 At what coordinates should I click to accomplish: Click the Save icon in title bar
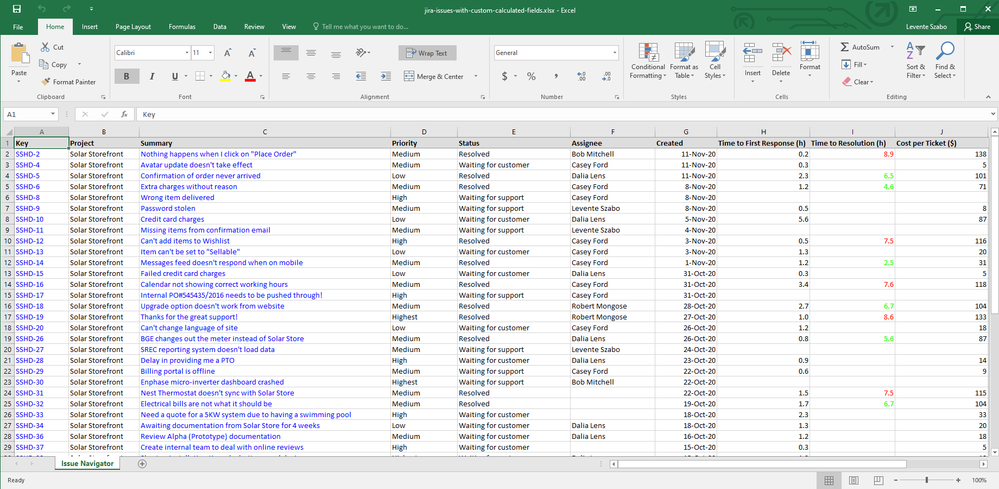[x=17, y=9]
